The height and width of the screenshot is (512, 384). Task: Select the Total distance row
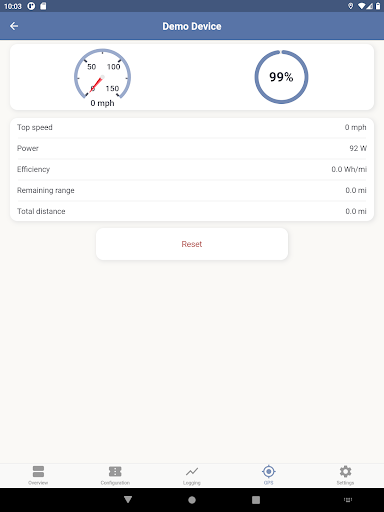pos(192,211)
